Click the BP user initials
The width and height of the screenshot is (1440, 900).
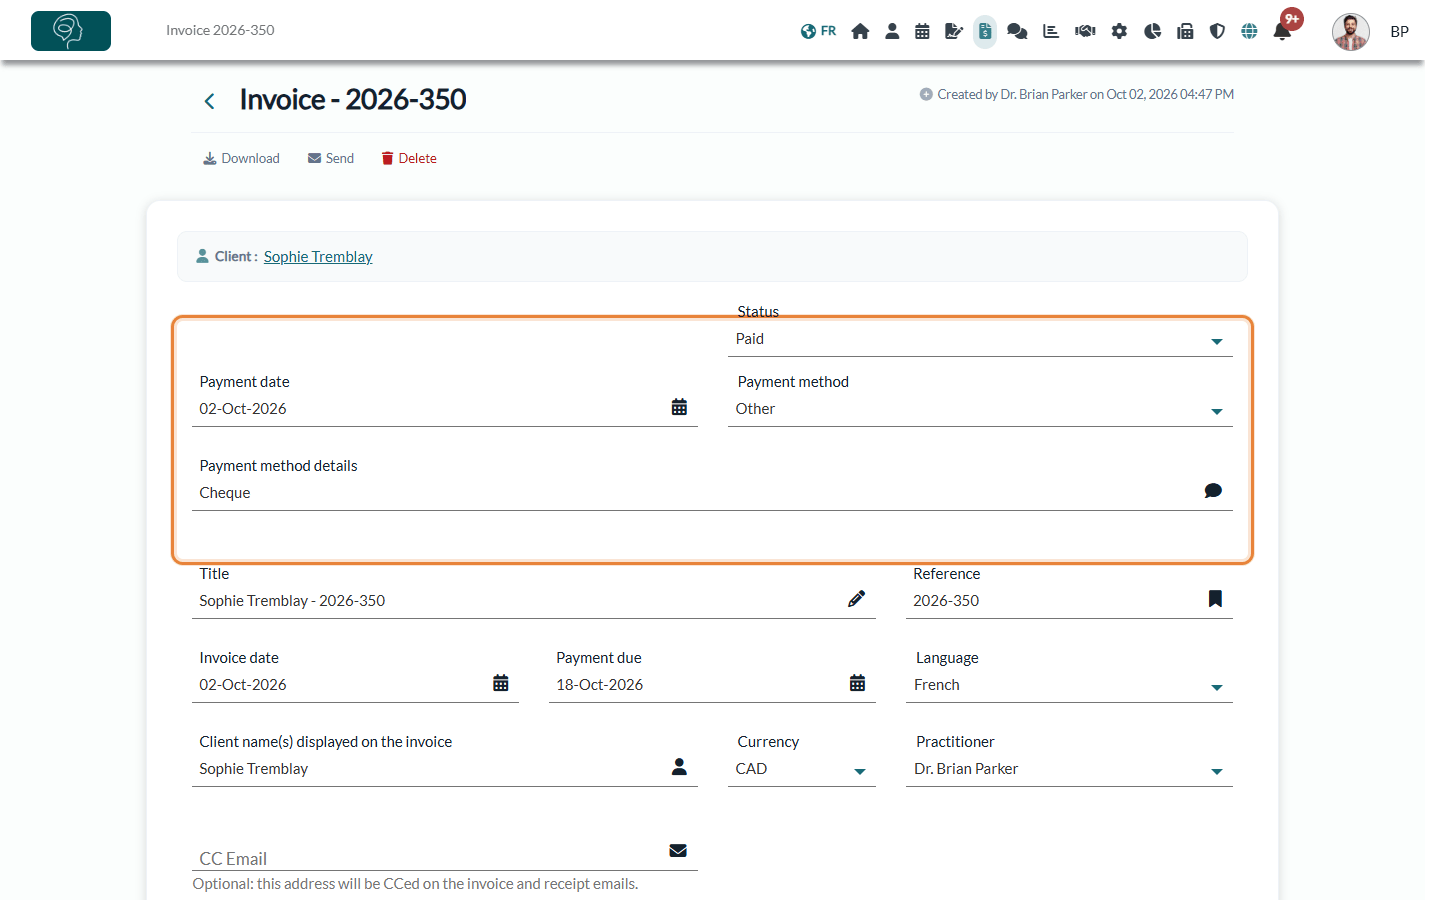click(1400, 32)
